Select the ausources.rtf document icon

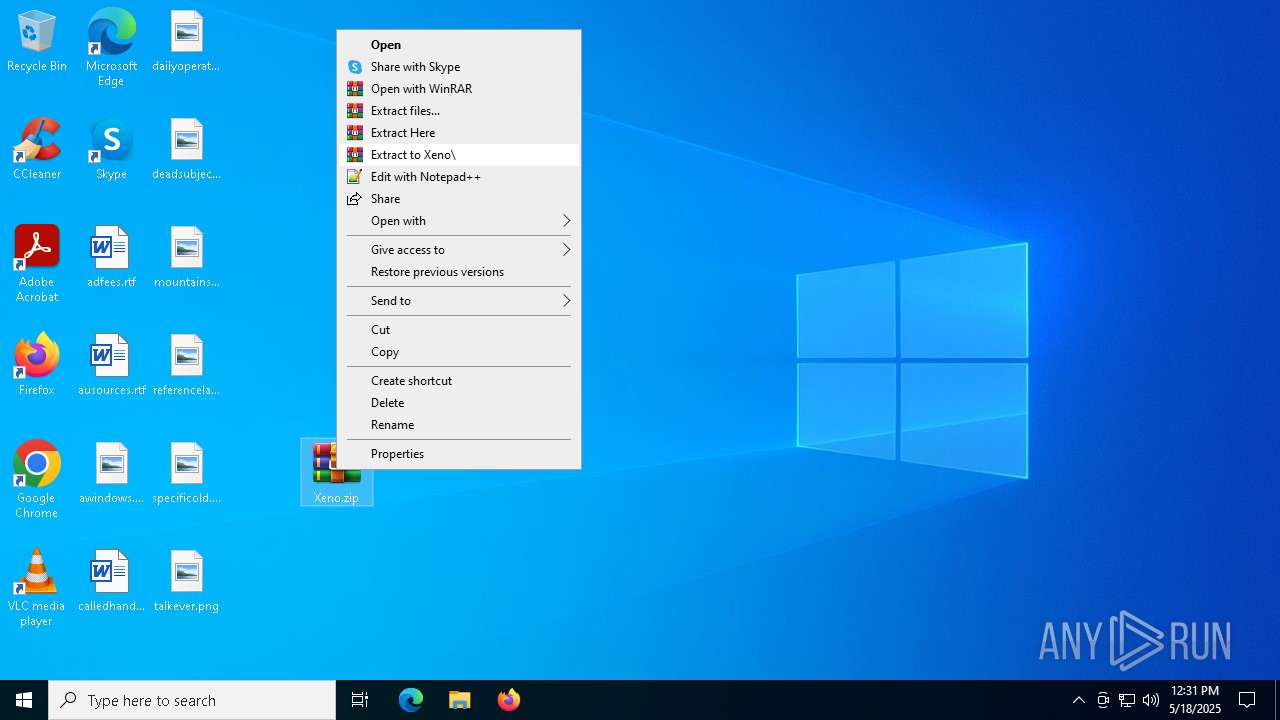(x=111, y=366)
